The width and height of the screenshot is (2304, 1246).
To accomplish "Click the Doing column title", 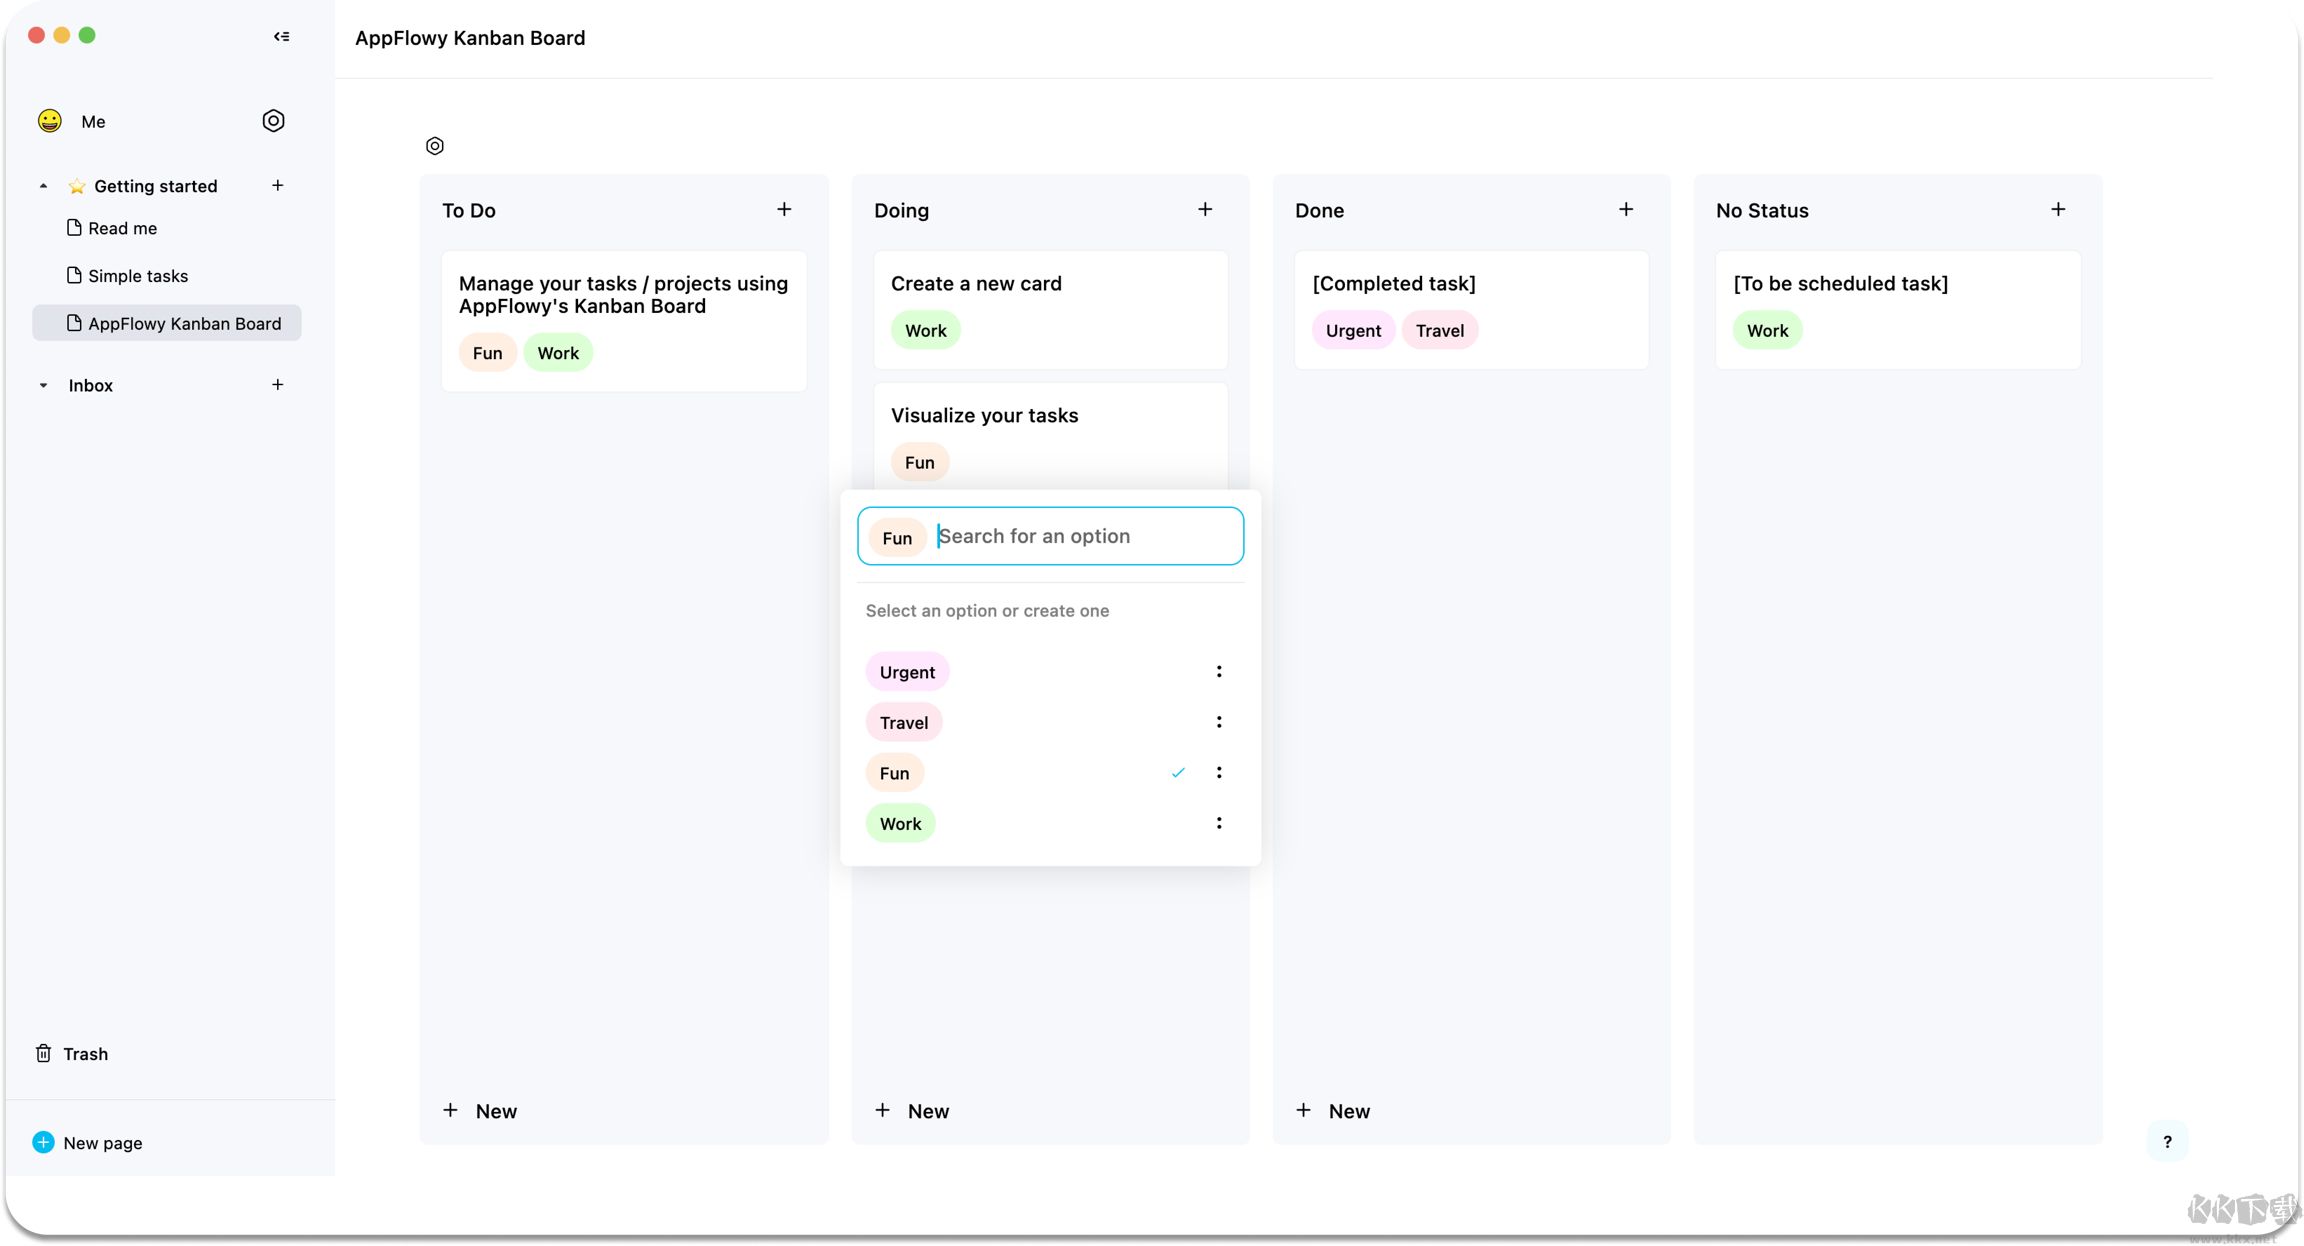I will 901,211.
